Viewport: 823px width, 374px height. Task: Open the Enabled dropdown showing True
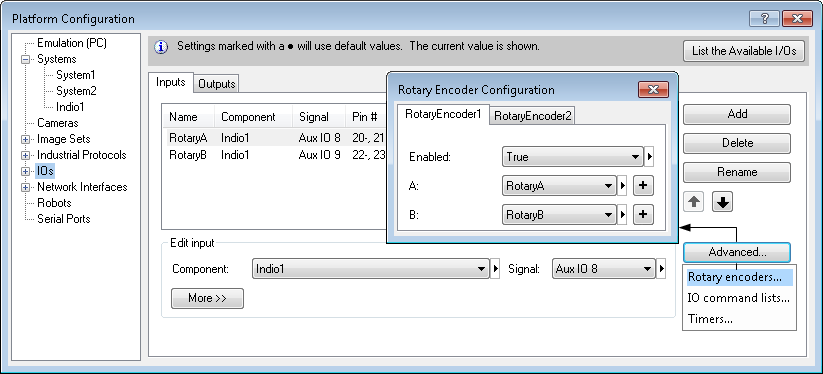pos(573,156)
